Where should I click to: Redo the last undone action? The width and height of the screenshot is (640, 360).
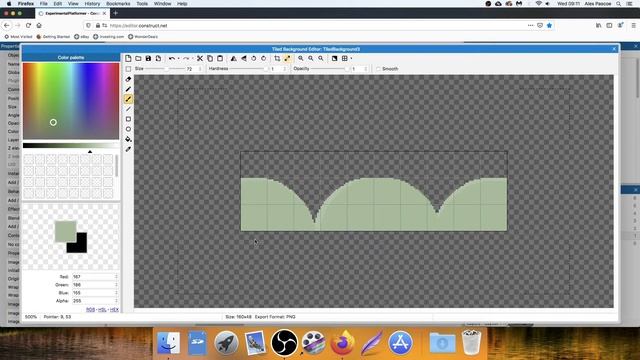[186, 58]
